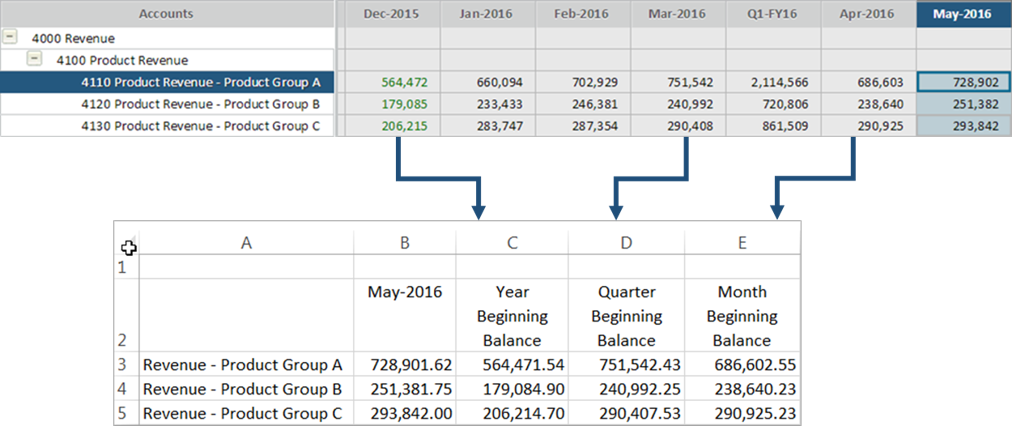Select the 4120 Product Group B row
The height and width of the screenshot is (426, 1012).
click(167, 104)
